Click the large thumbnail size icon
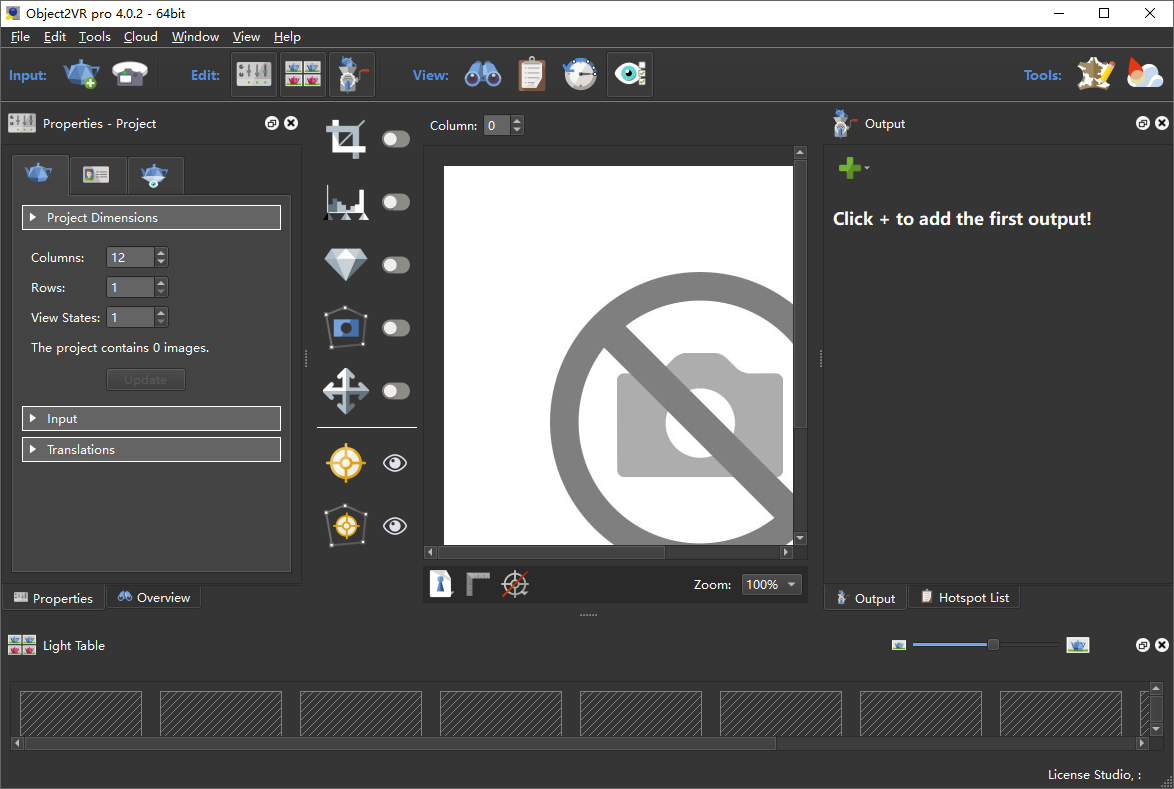This screenshot has width=1174, height=789. [x=1077, y=645]
